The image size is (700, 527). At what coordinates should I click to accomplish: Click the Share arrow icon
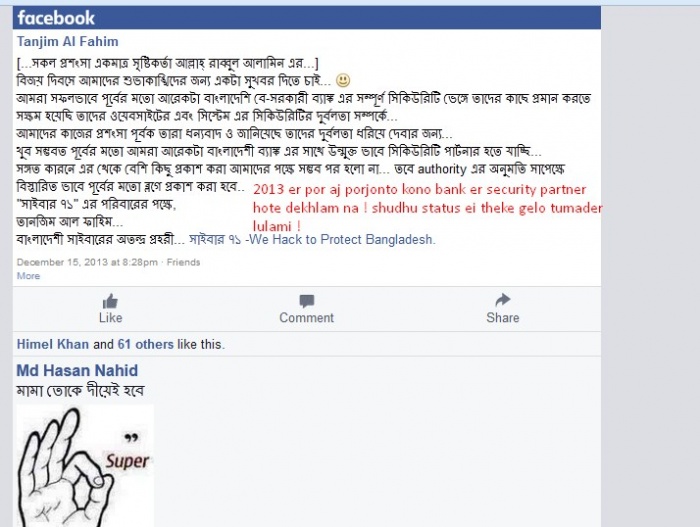coord(503,300)
